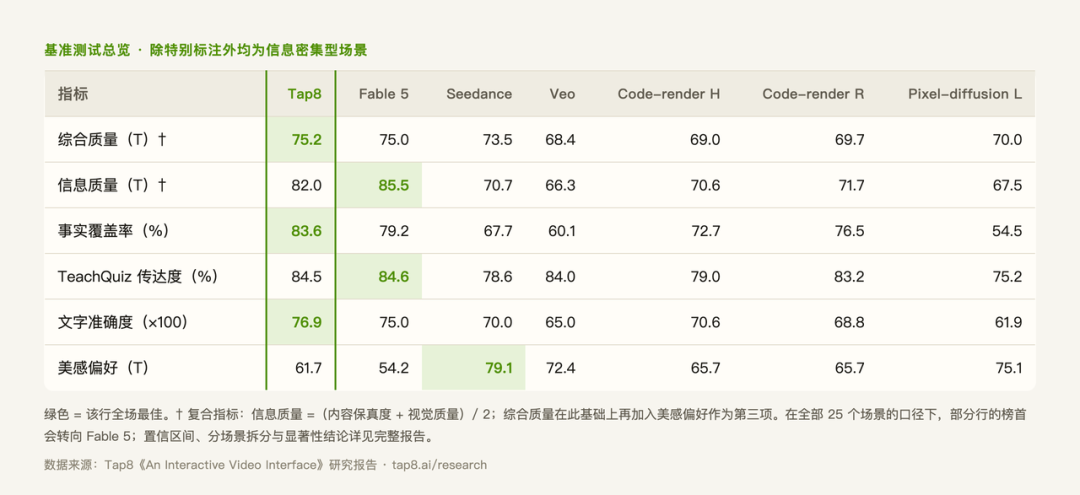
Task: Select 73.5 in the Seedance column
Action: click(497, 140)
